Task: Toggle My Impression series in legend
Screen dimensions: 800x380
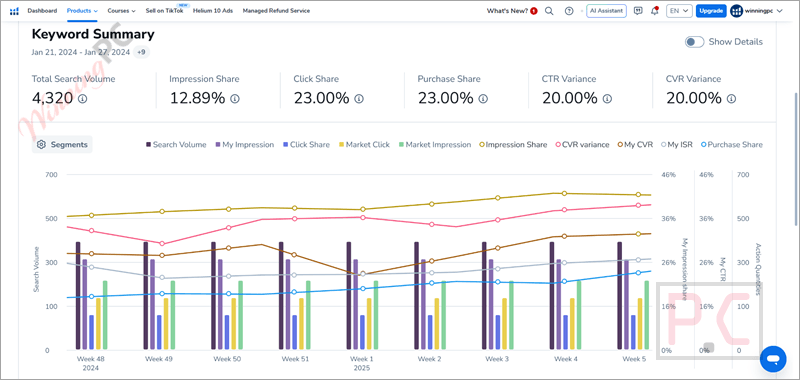Action: click(244, 145)
